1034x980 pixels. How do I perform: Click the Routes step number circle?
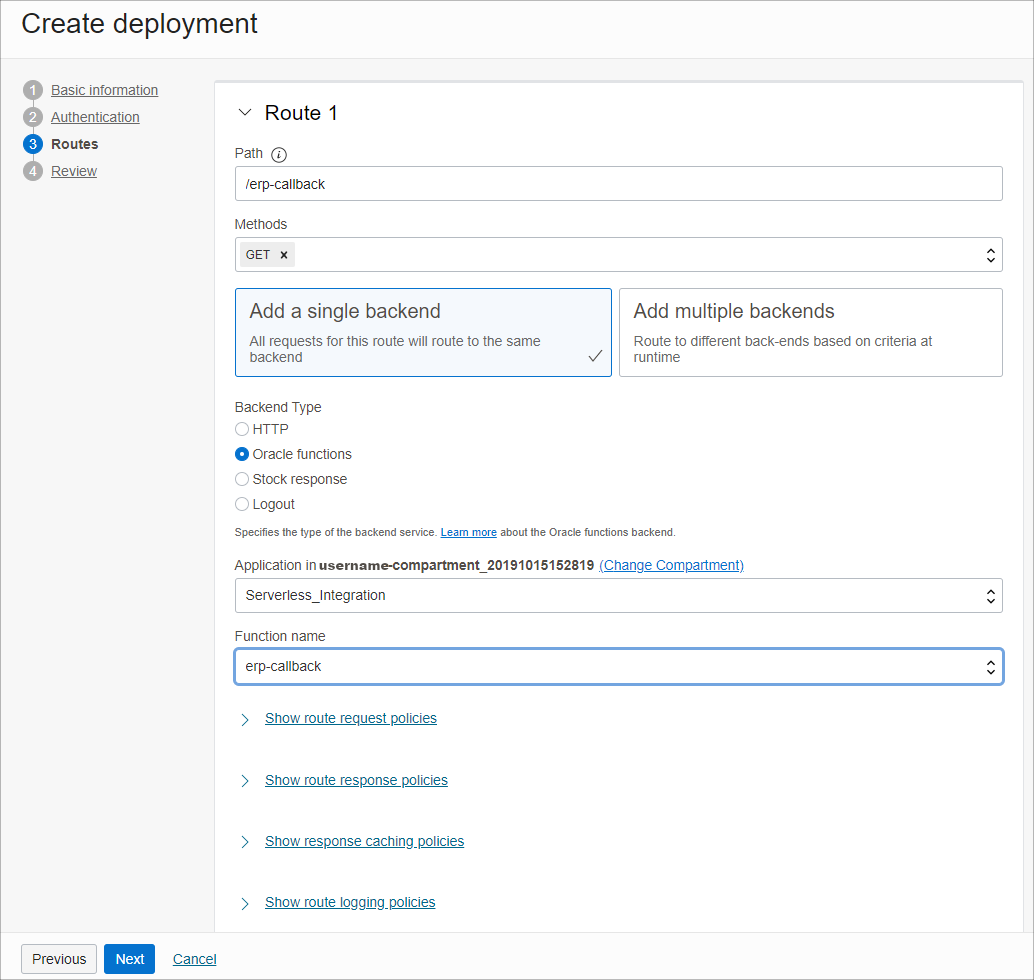tap(33, 143)
